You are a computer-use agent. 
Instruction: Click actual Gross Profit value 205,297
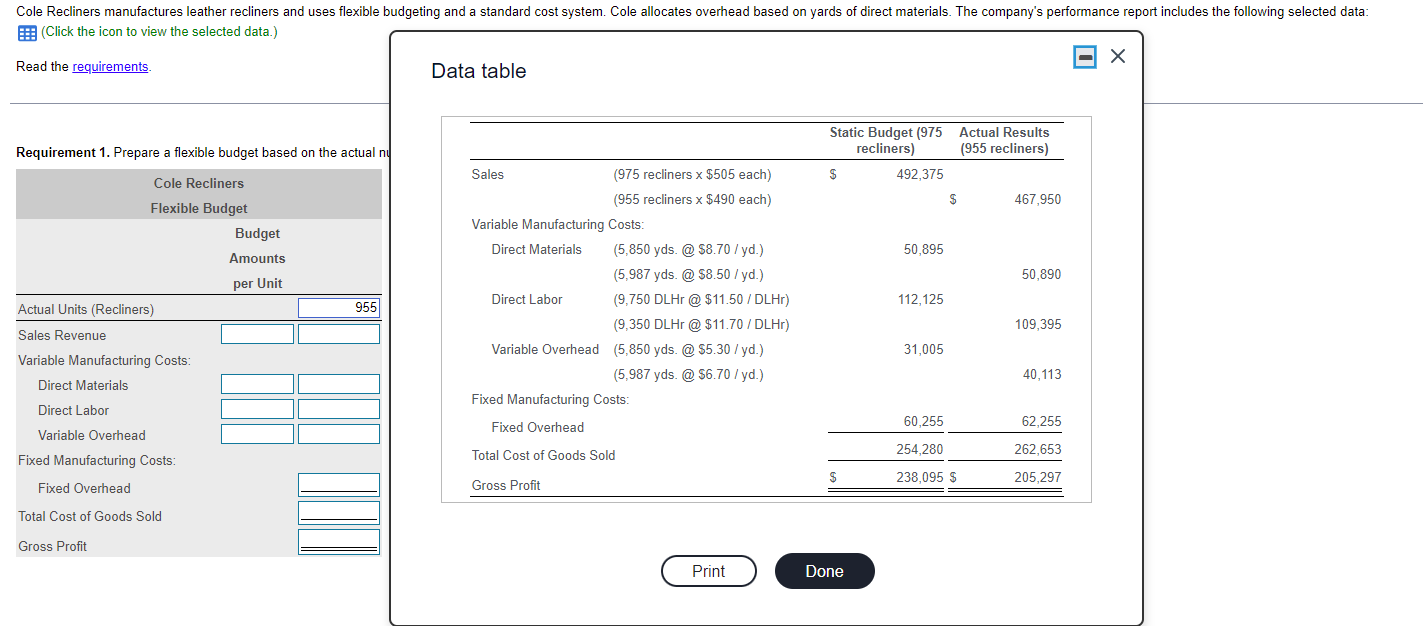point(1037,477)
